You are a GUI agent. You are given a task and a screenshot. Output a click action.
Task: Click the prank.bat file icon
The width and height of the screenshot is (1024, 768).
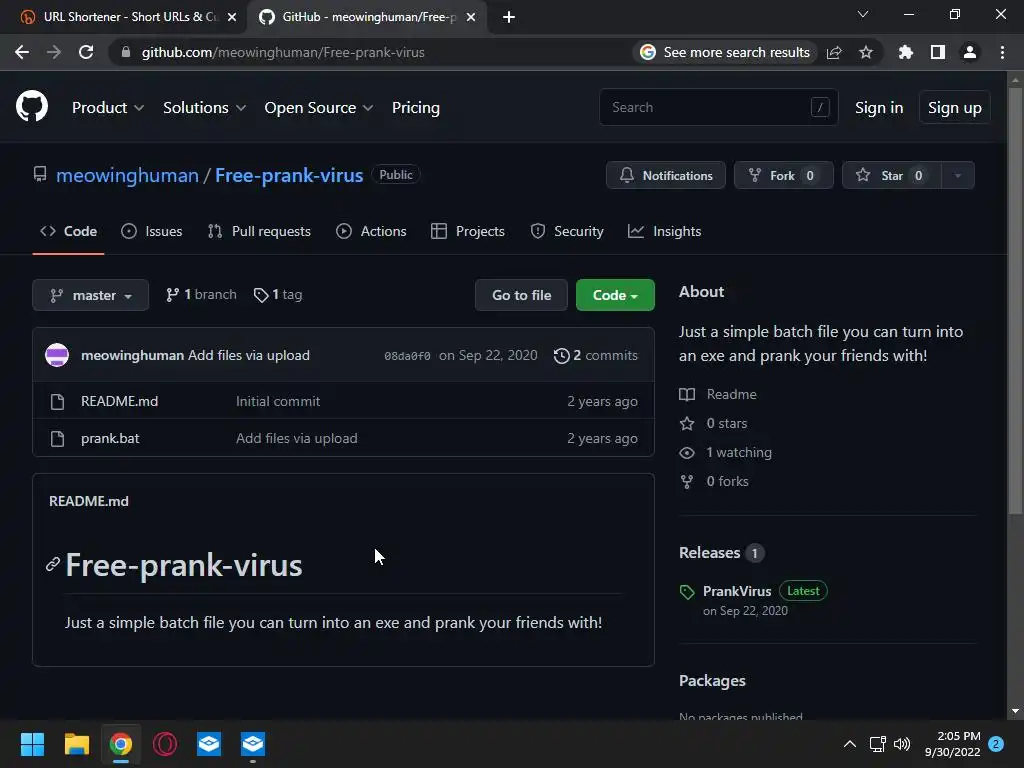point(57,438)
